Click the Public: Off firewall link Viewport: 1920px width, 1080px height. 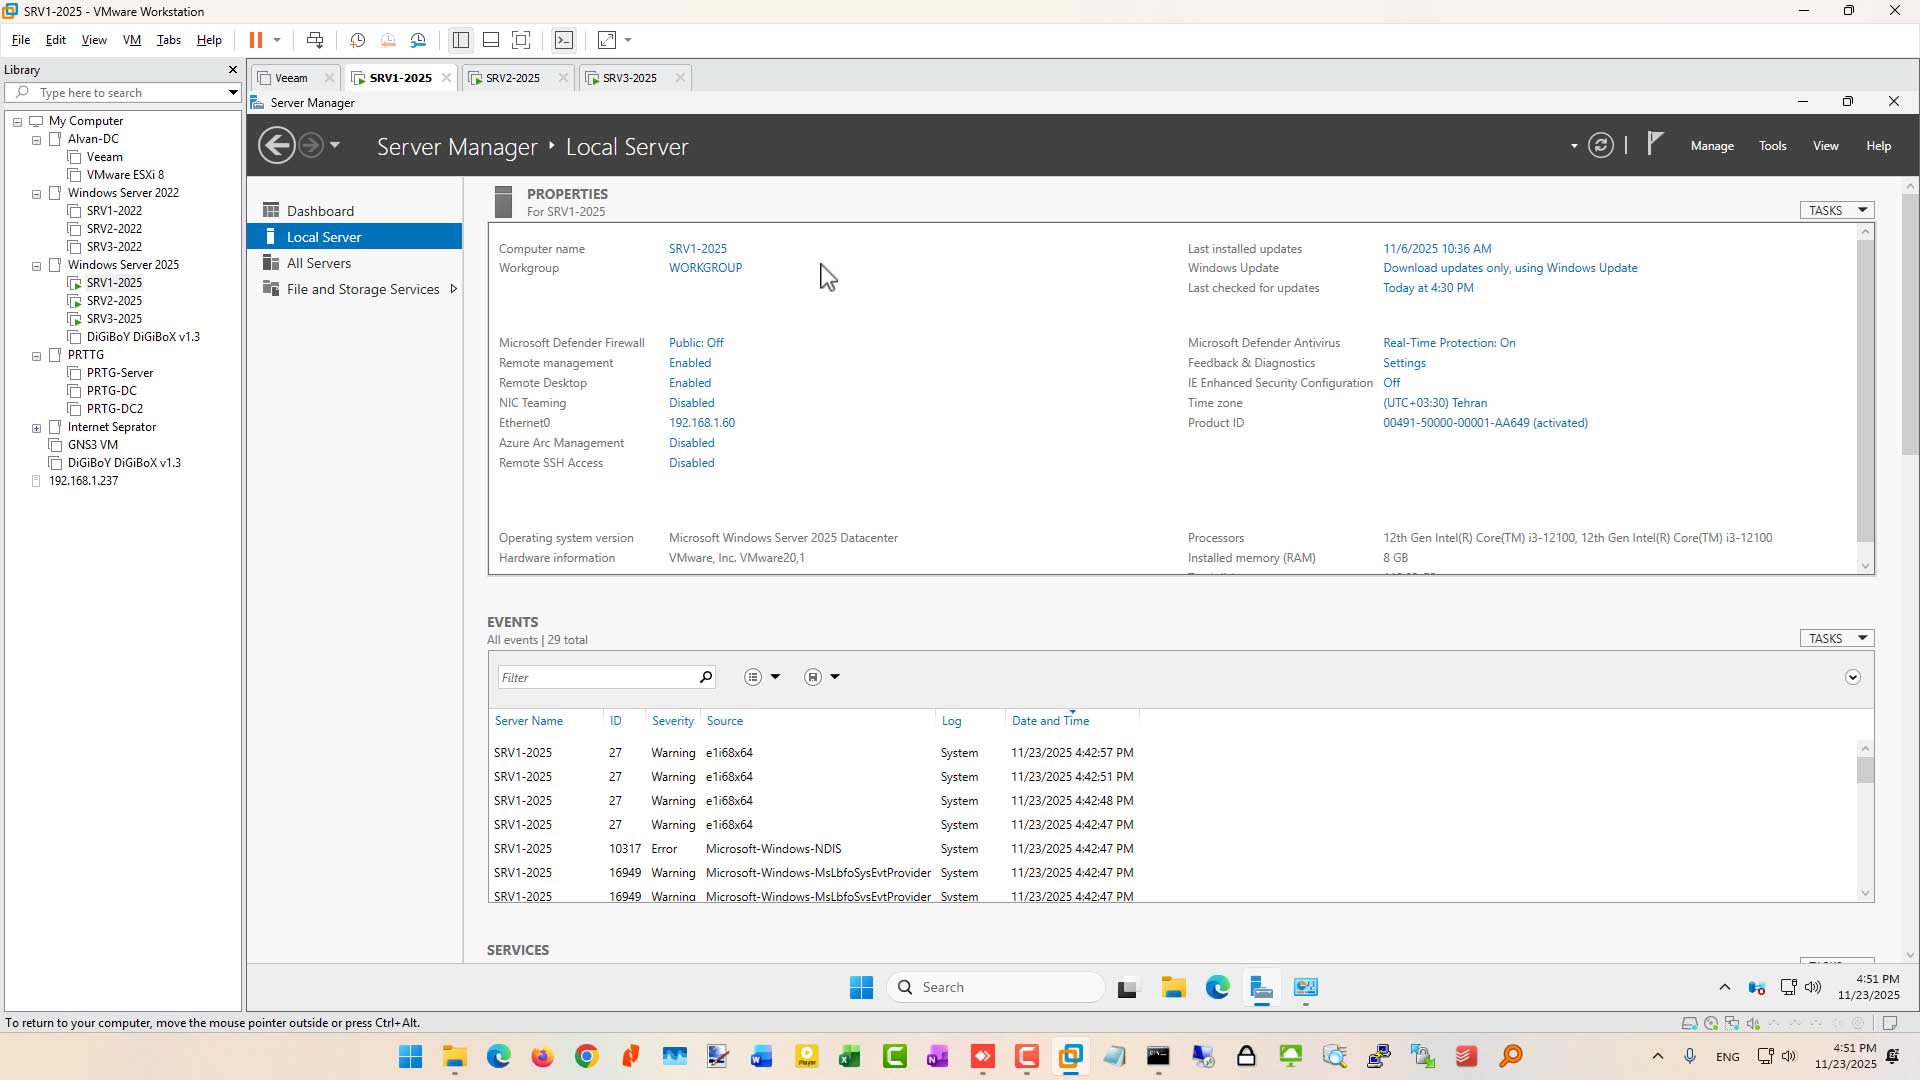[x=696, y=343]
